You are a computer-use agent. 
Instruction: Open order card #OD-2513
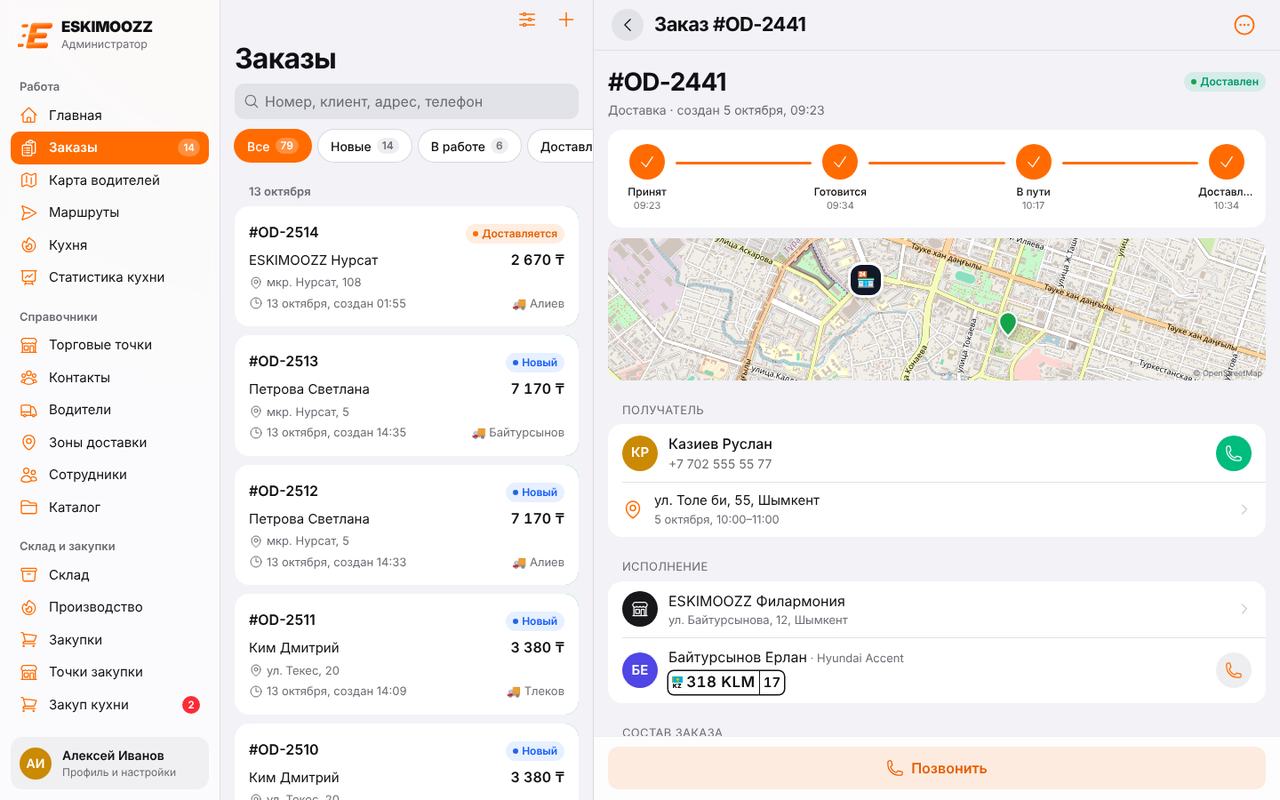tap(407, 396)
